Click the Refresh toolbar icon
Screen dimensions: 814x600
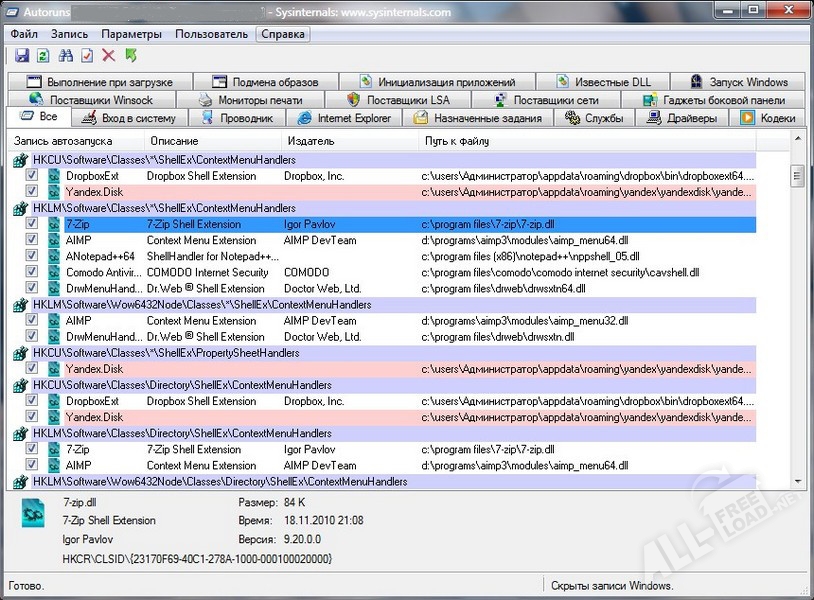(x=44, y=56)
